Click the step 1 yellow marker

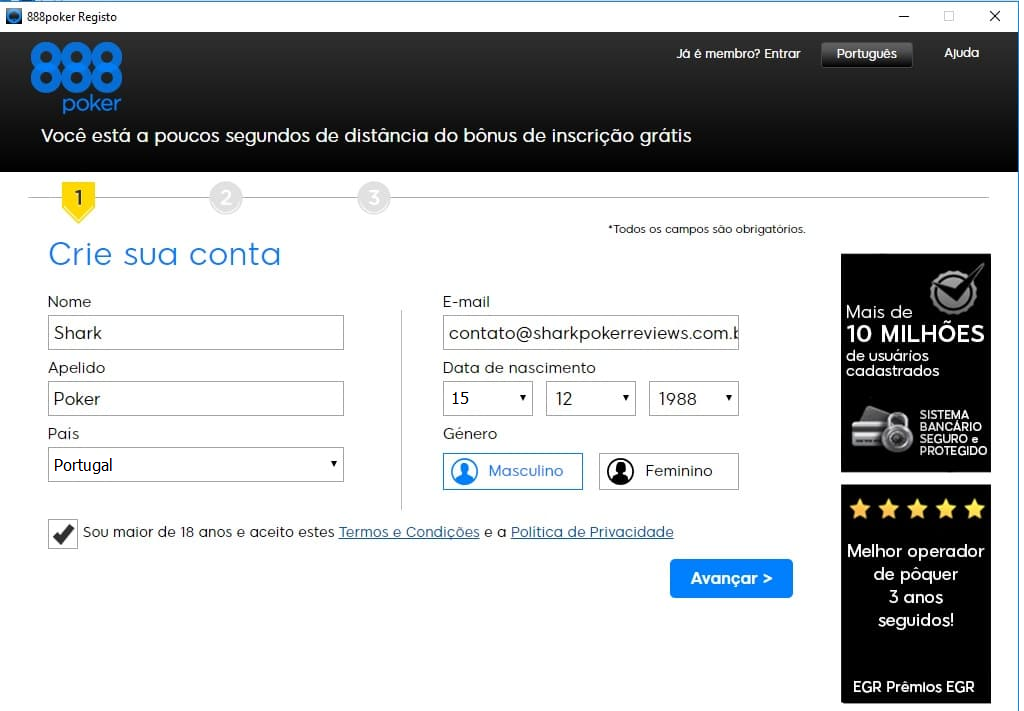pyautogui.click(x=78, y=202)
